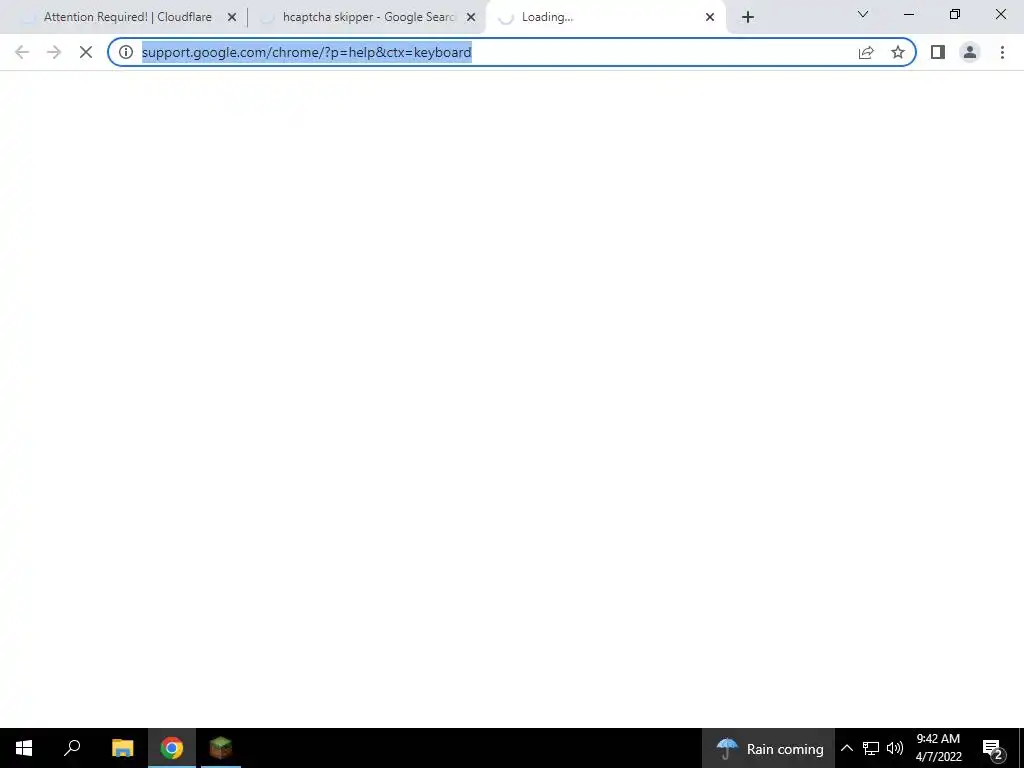Stop loading the page with the X button
Viewport: 1024px width, 768px height.
(x=86, y=52)
